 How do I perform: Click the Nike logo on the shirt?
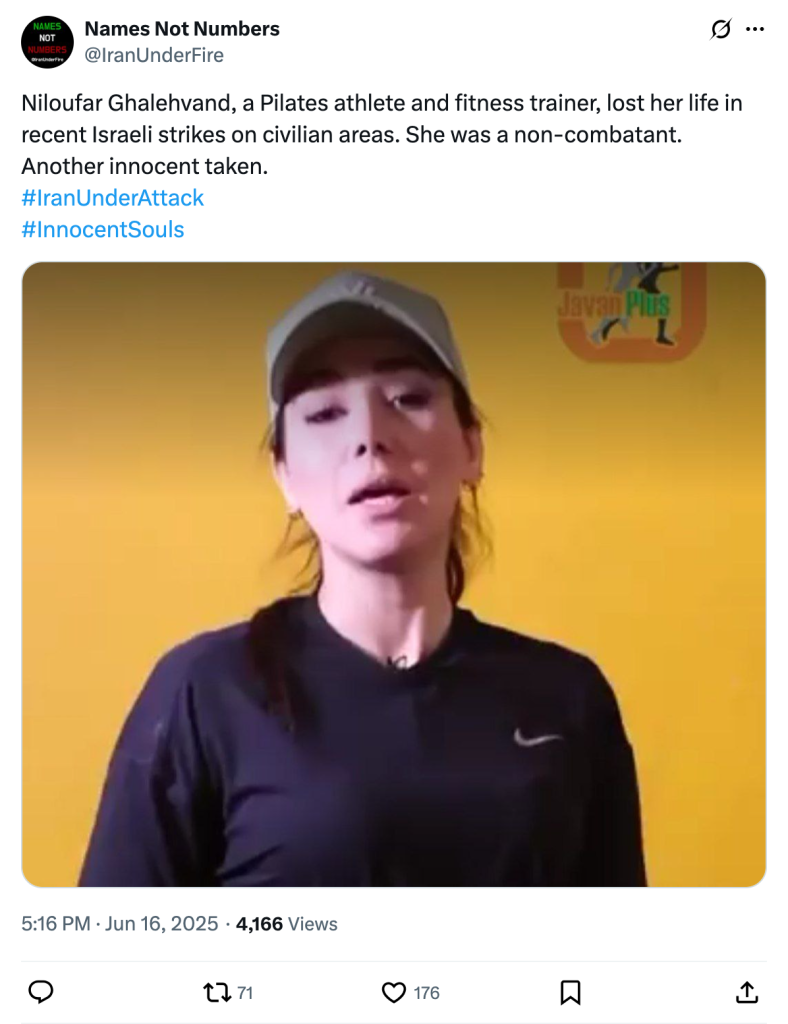pyautogui.click(x=537, y=738)
